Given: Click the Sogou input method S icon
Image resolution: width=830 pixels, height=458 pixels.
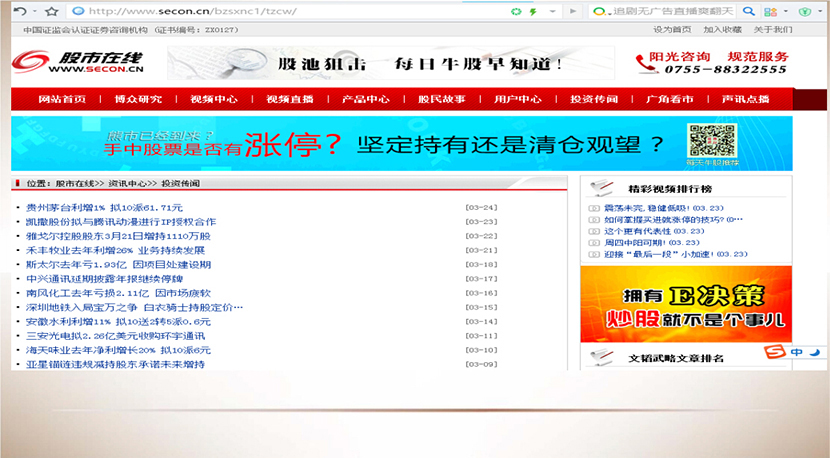Looking at the screenshot, I should tap(774, 353).
